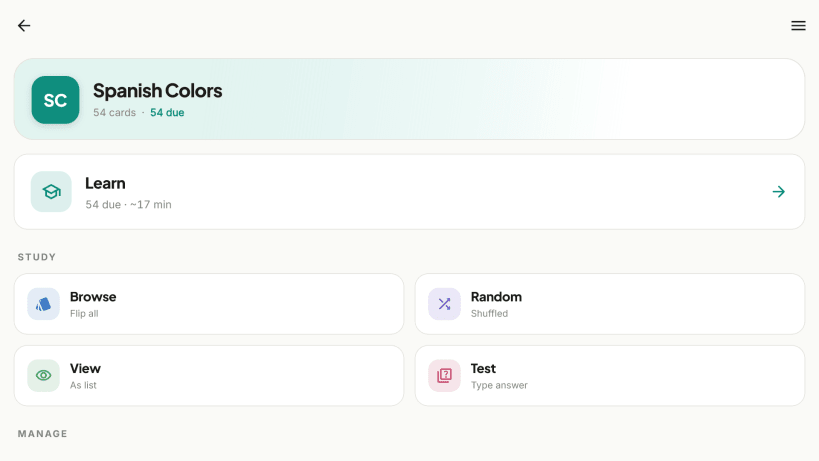Tap the Learn arrow on the right
The height and width of the screenshot is (461, 819).
779,192
